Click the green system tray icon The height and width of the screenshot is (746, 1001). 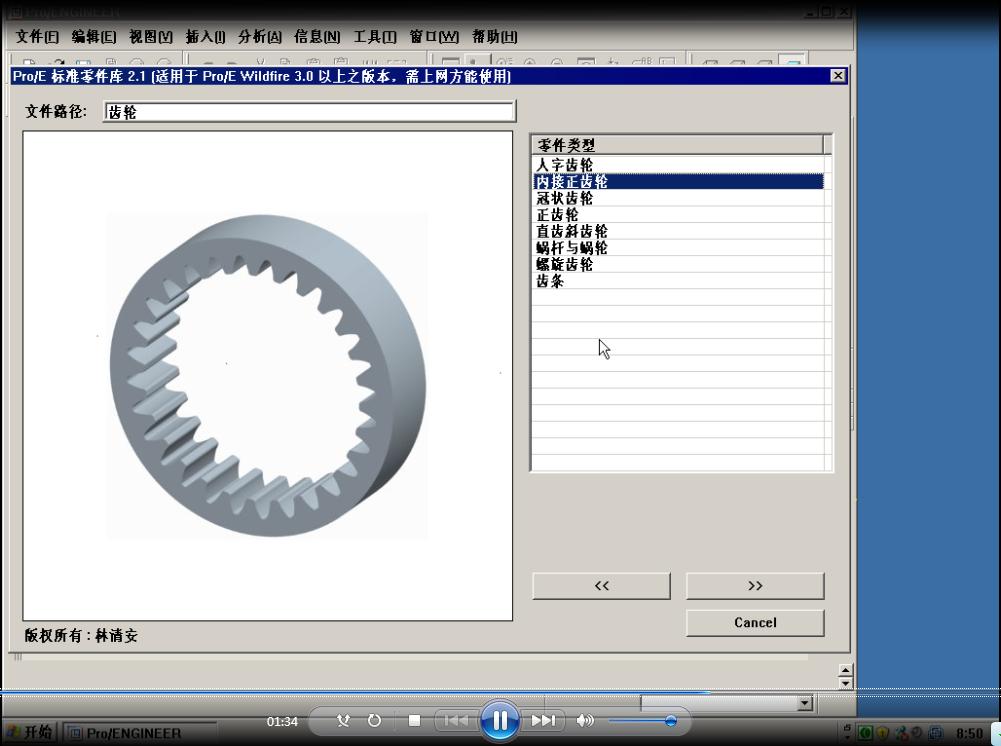pyautogui.click(x=866, y=733)
